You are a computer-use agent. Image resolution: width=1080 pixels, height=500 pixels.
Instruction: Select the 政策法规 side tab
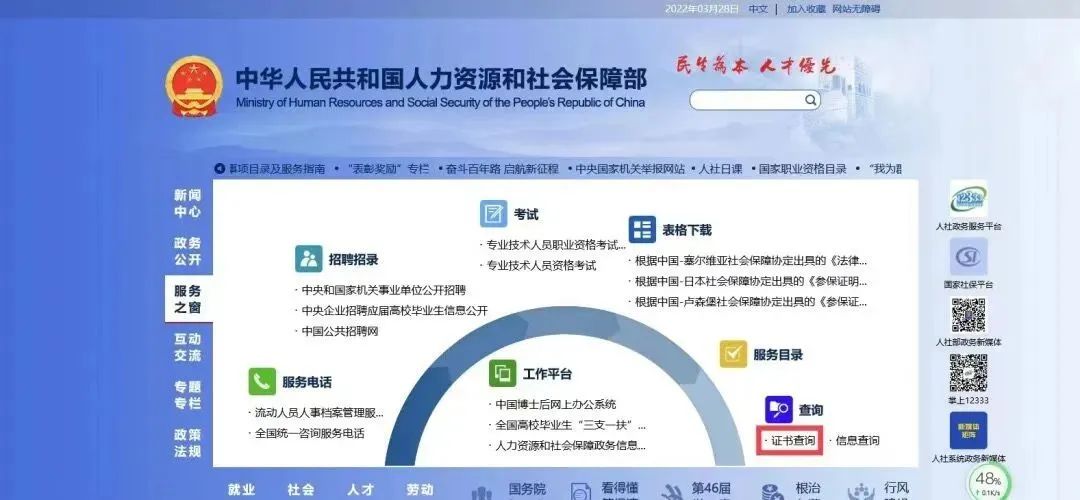coord(187,443)
